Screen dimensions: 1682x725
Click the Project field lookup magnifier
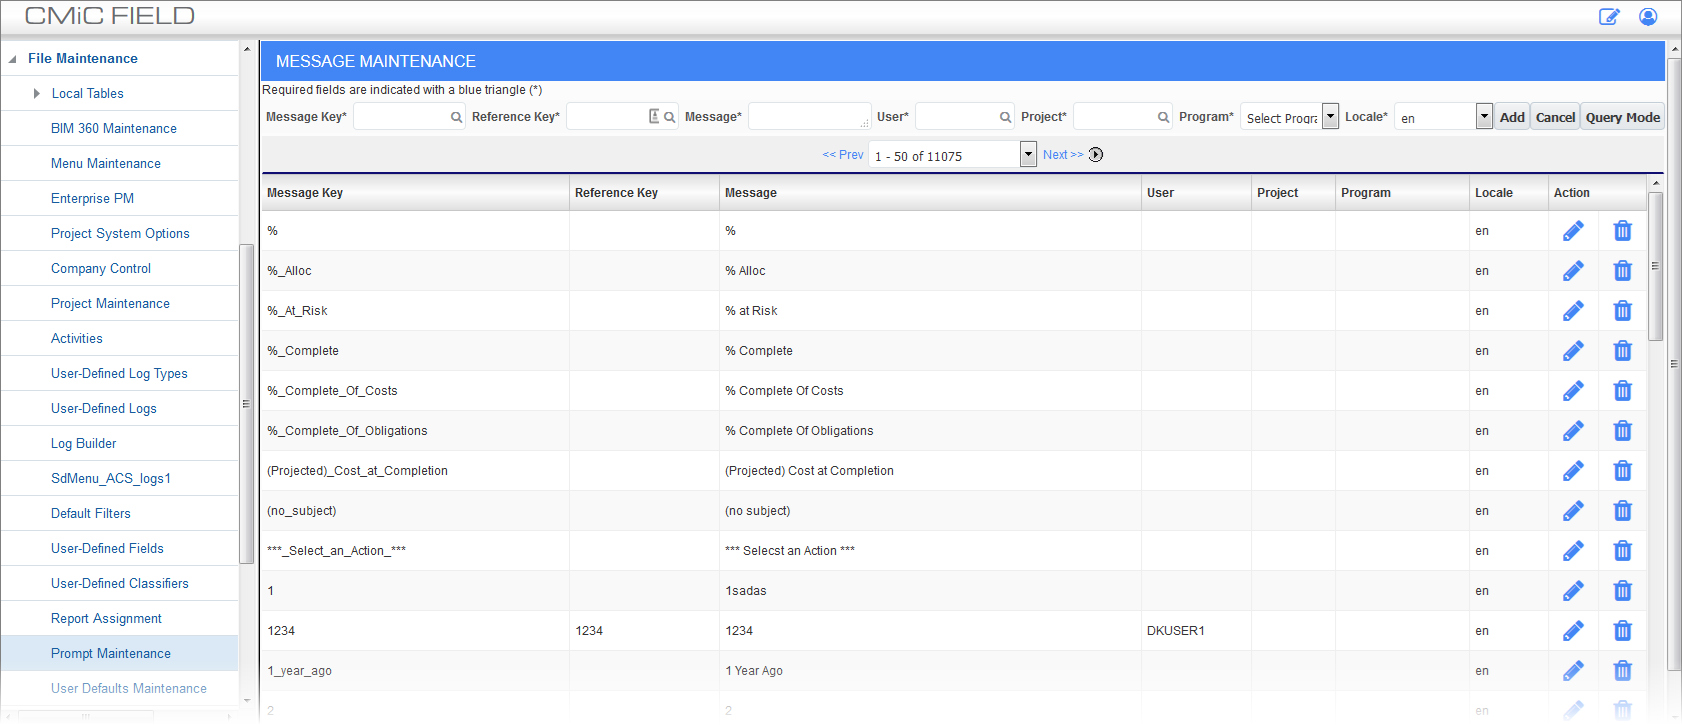click(1163, 117)
